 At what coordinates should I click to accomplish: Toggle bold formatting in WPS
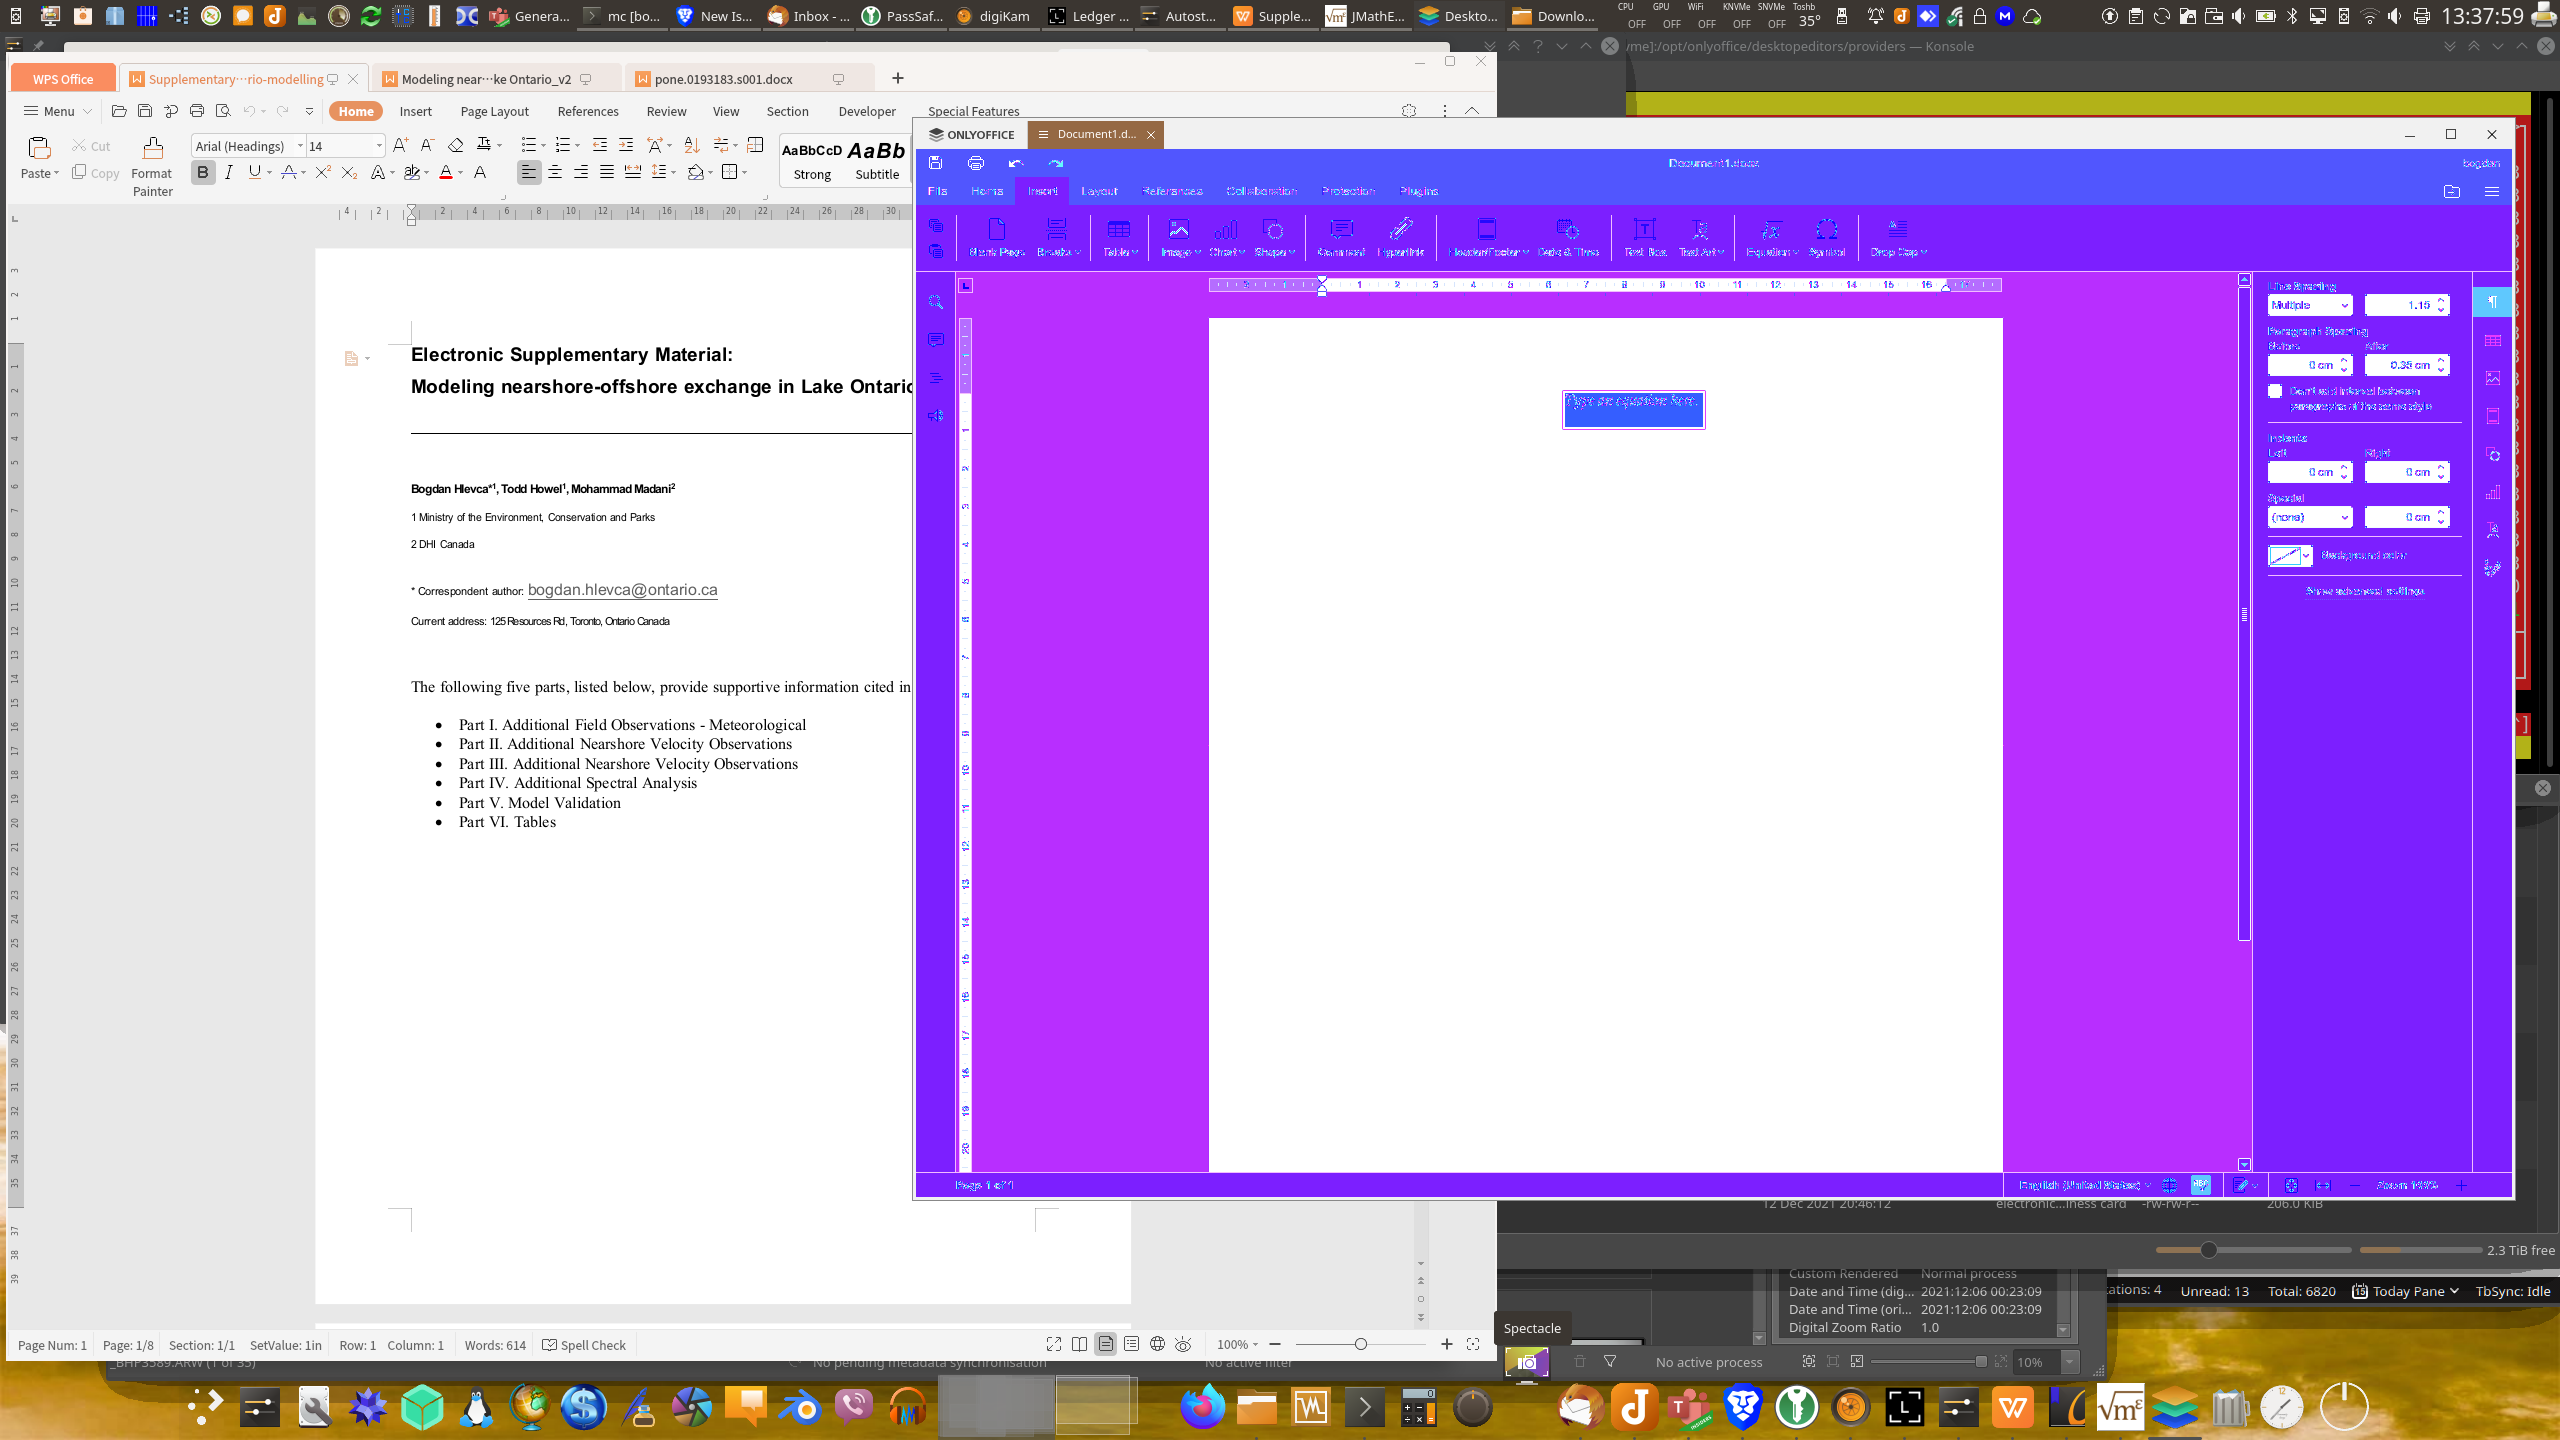[x=203, y=172]
